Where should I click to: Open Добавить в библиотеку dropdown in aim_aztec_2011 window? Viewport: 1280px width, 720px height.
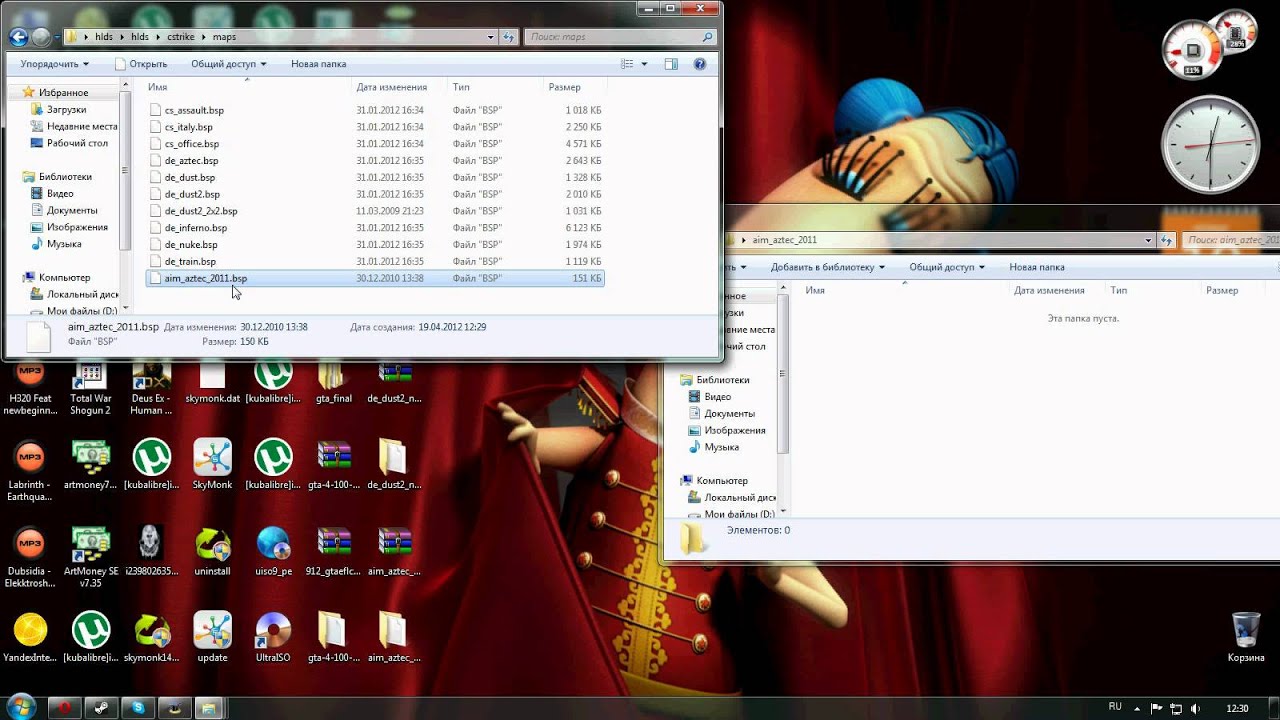[x=828, y=268]
